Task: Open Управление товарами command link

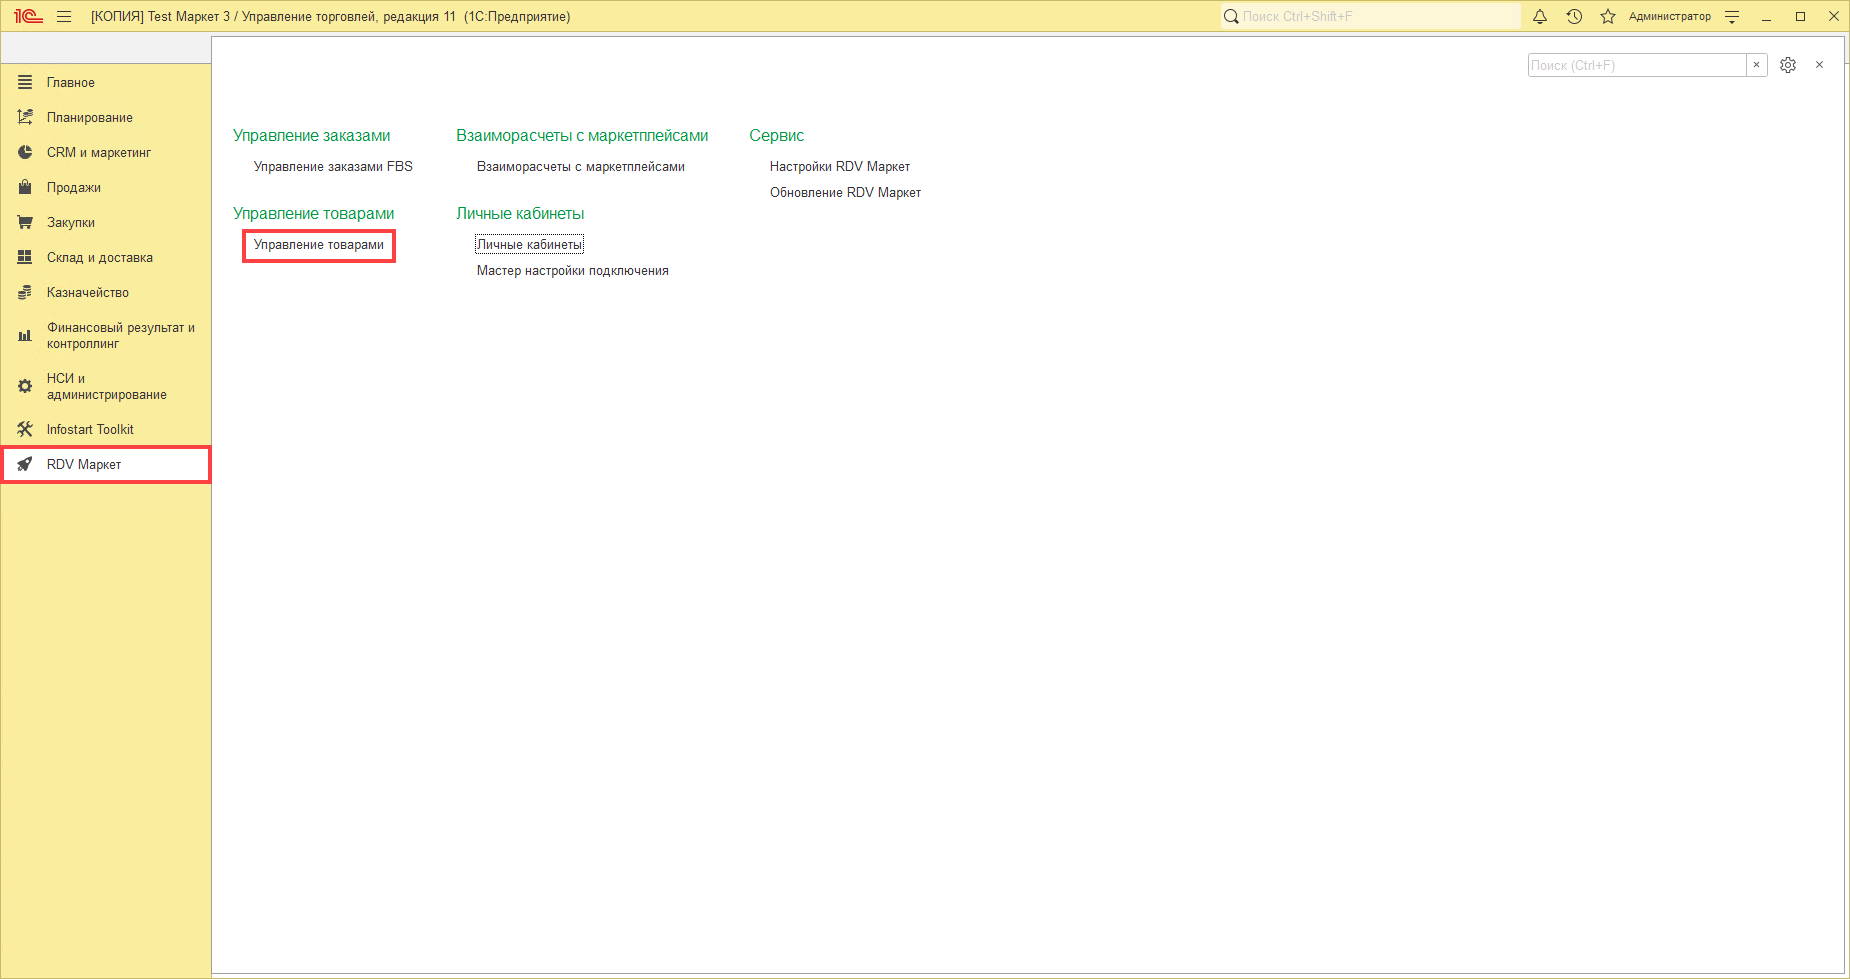Action: [x=319, y=244]
